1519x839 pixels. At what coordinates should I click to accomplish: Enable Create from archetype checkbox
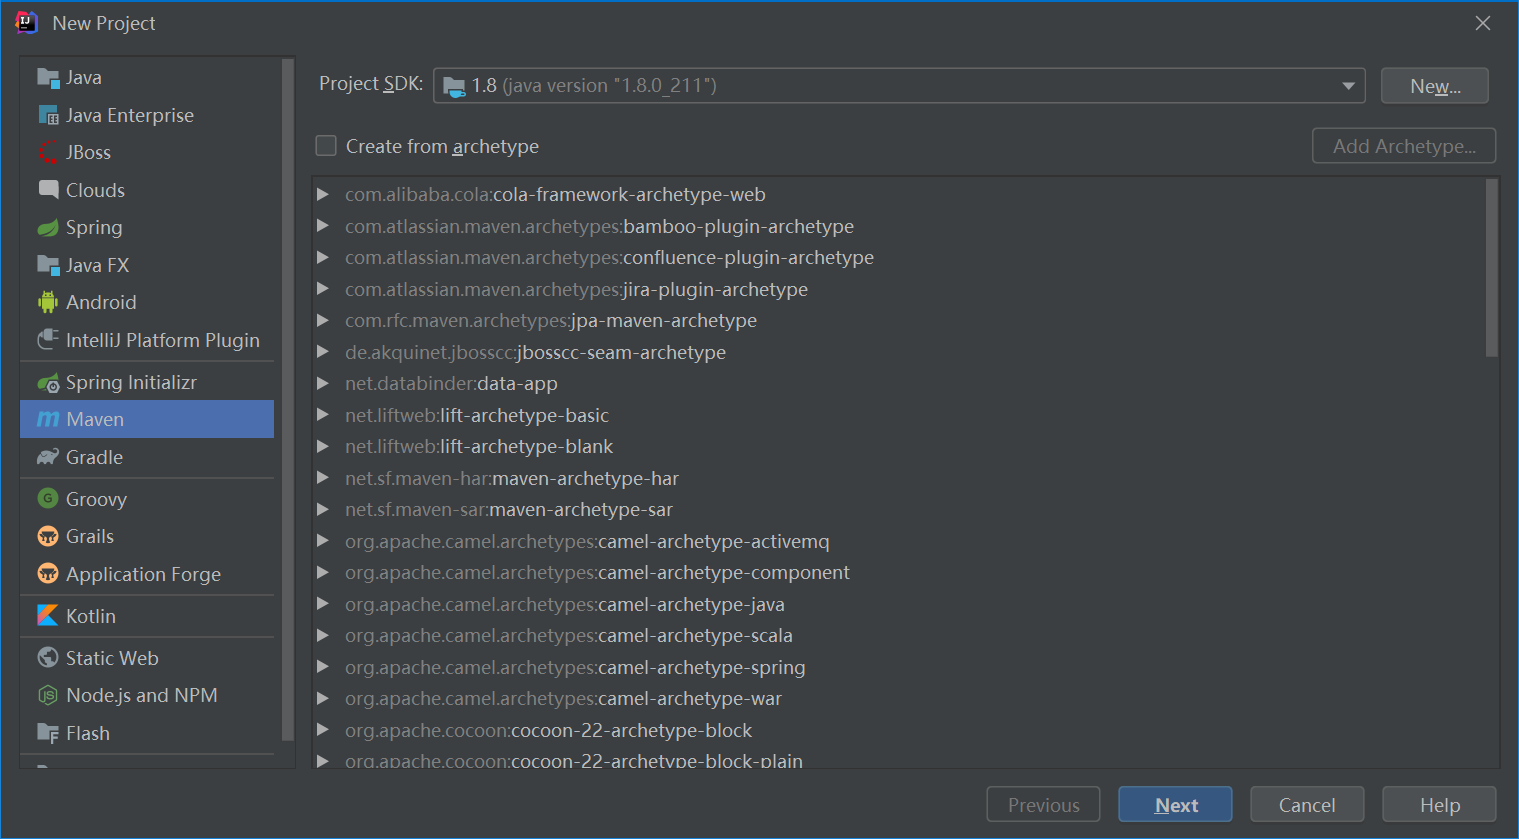coord(326,146)
